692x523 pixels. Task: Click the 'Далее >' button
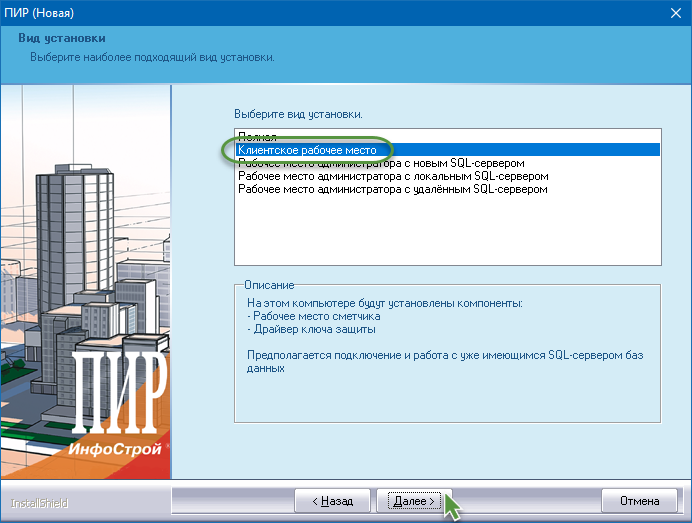414,501
